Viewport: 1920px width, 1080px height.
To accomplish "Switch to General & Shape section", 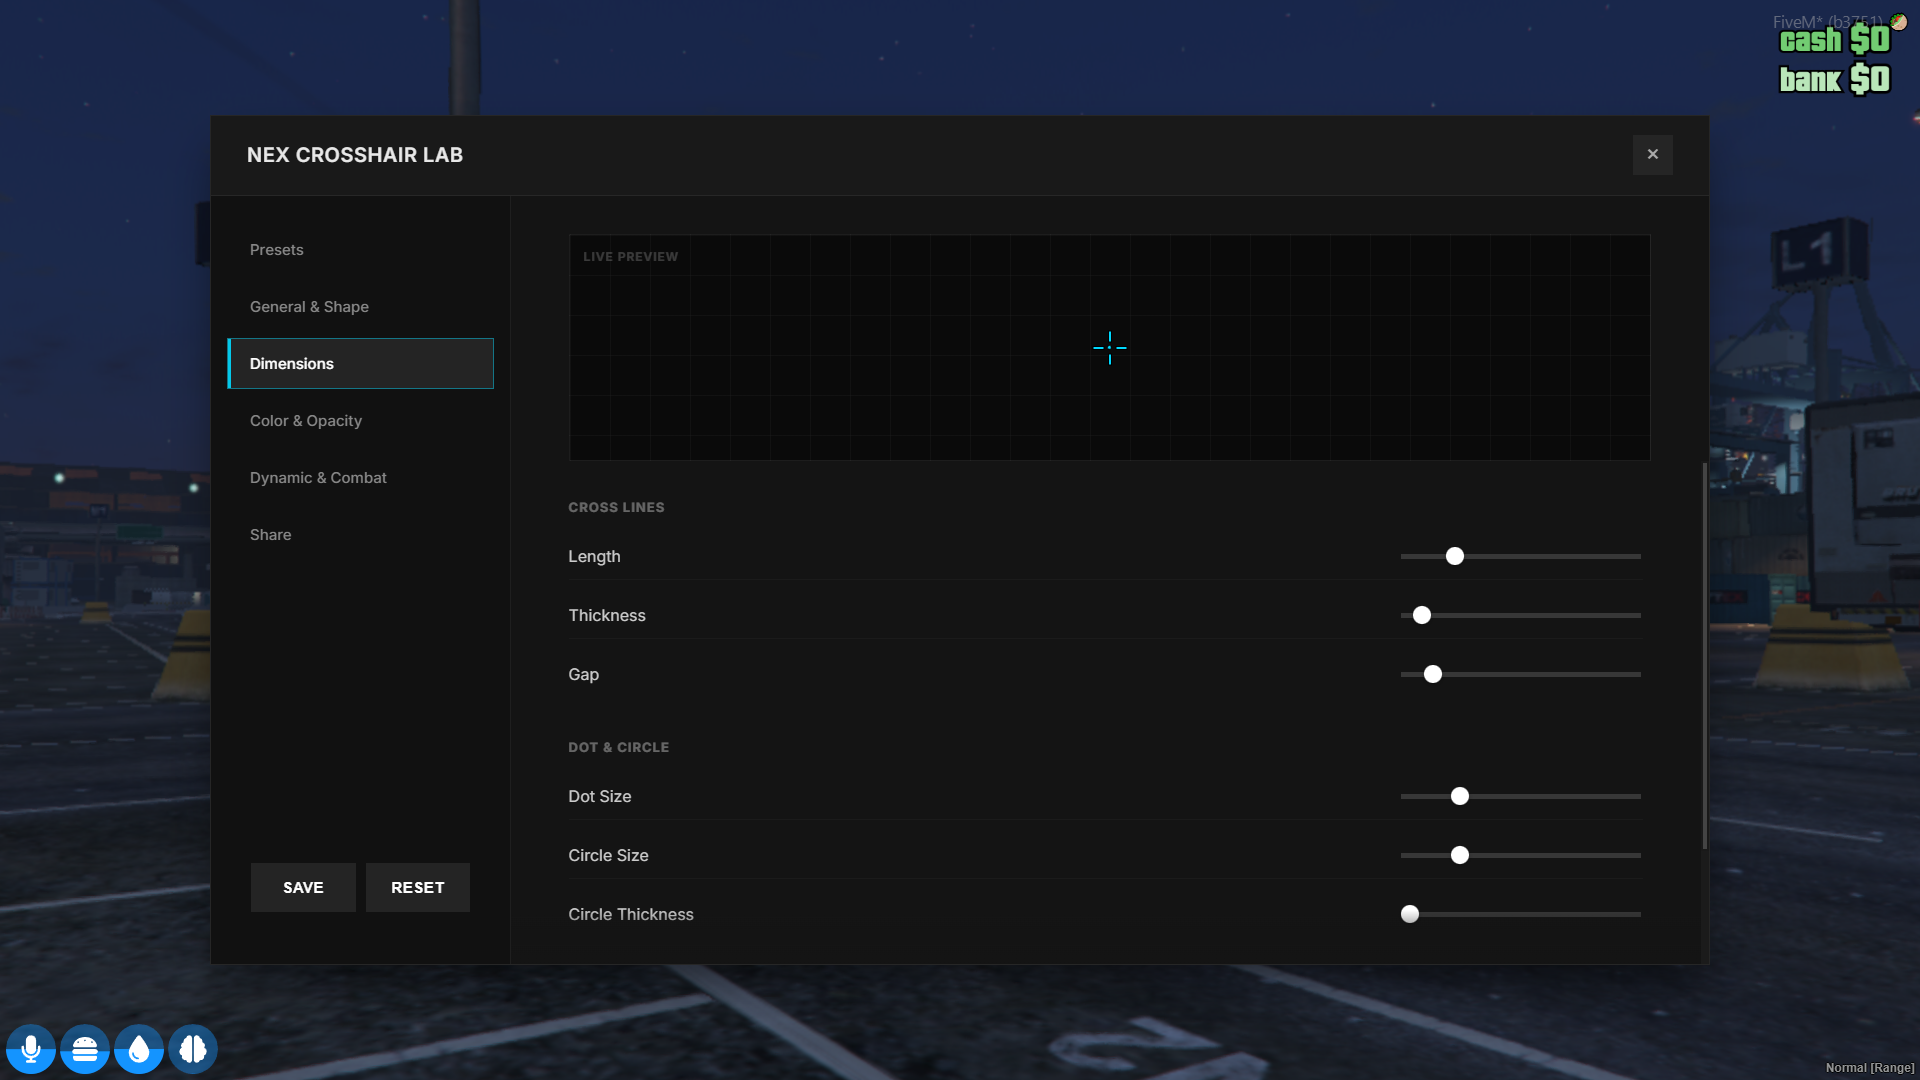I will click(360, 306).
